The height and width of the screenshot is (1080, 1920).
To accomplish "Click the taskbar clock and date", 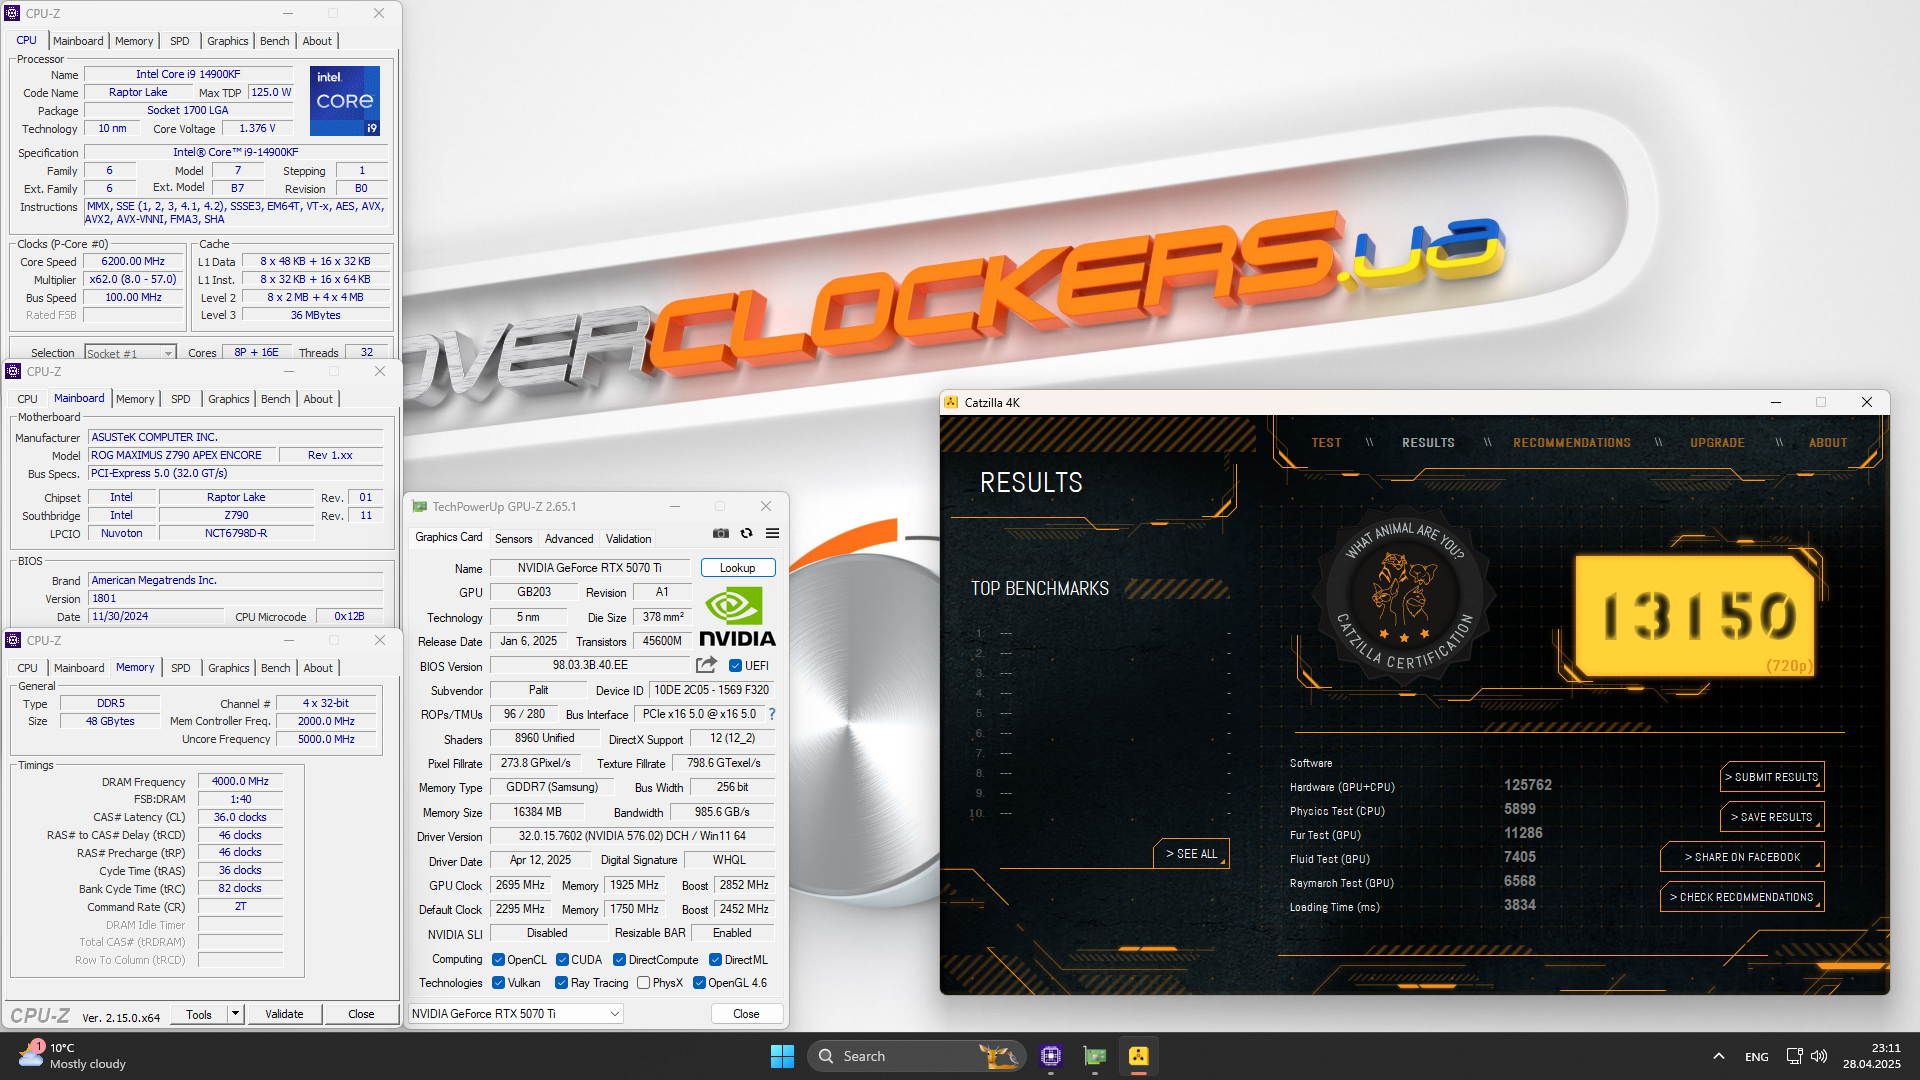I will pos(1872,1056).
